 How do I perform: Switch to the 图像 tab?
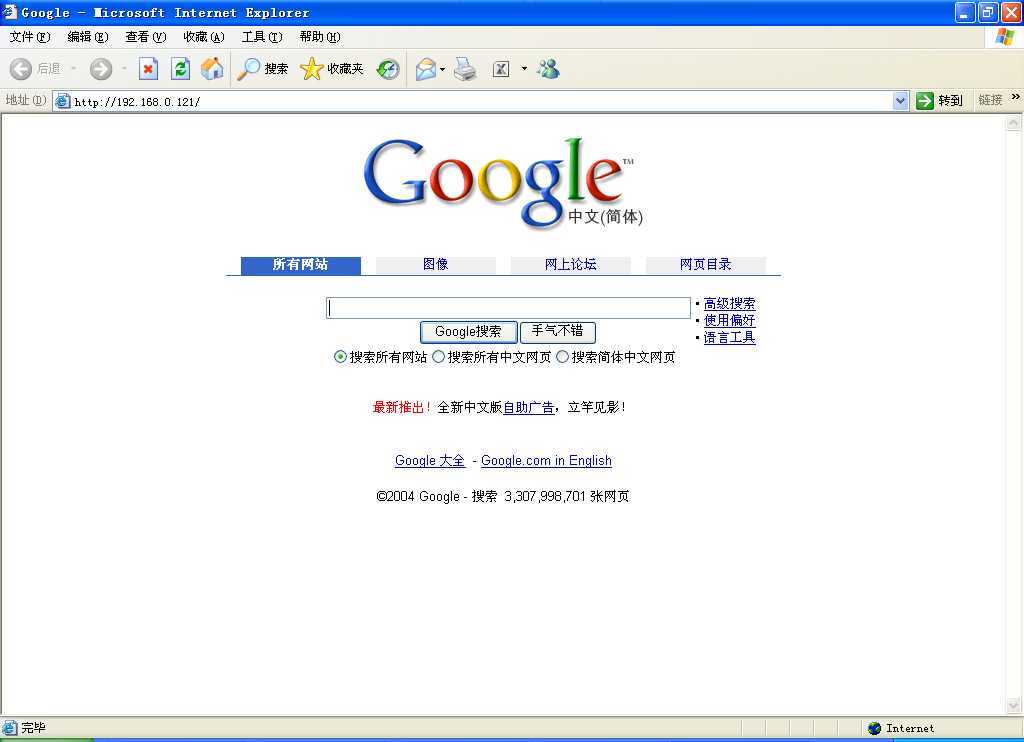[436, 265]
